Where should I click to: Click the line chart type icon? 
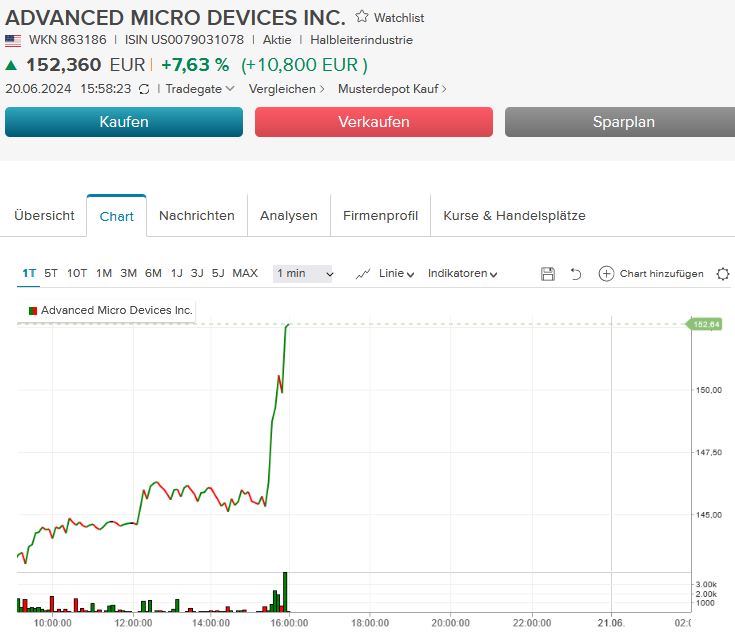[x=363, y=274]
